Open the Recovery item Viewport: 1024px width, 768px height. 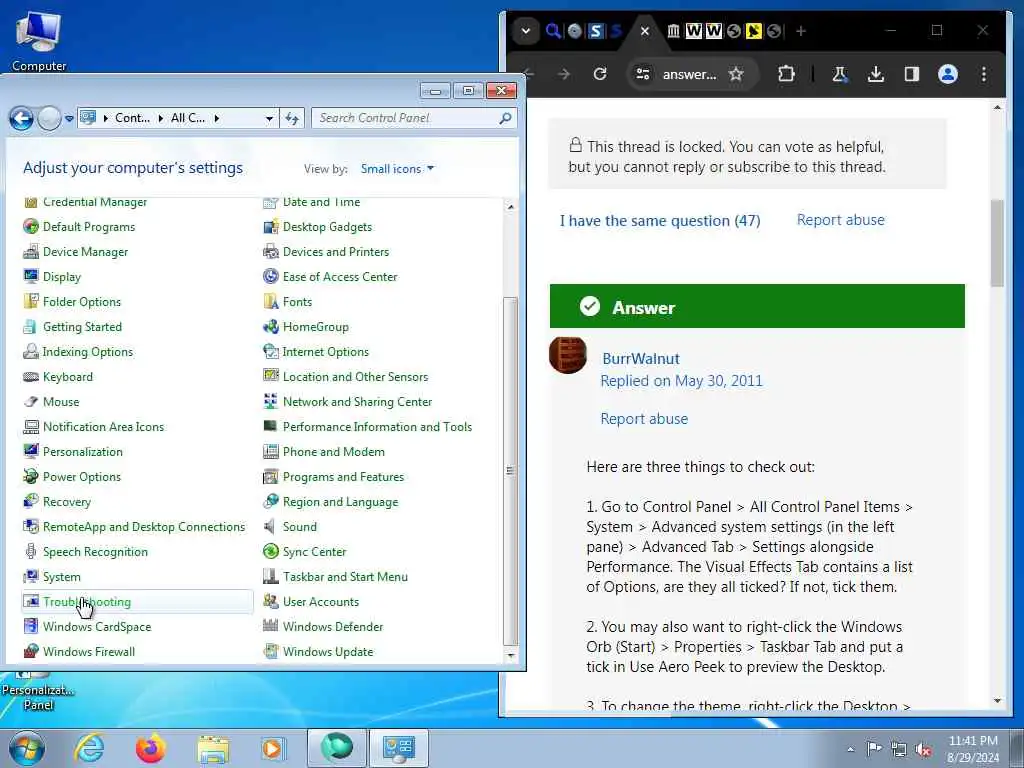[x=67, y=502]
